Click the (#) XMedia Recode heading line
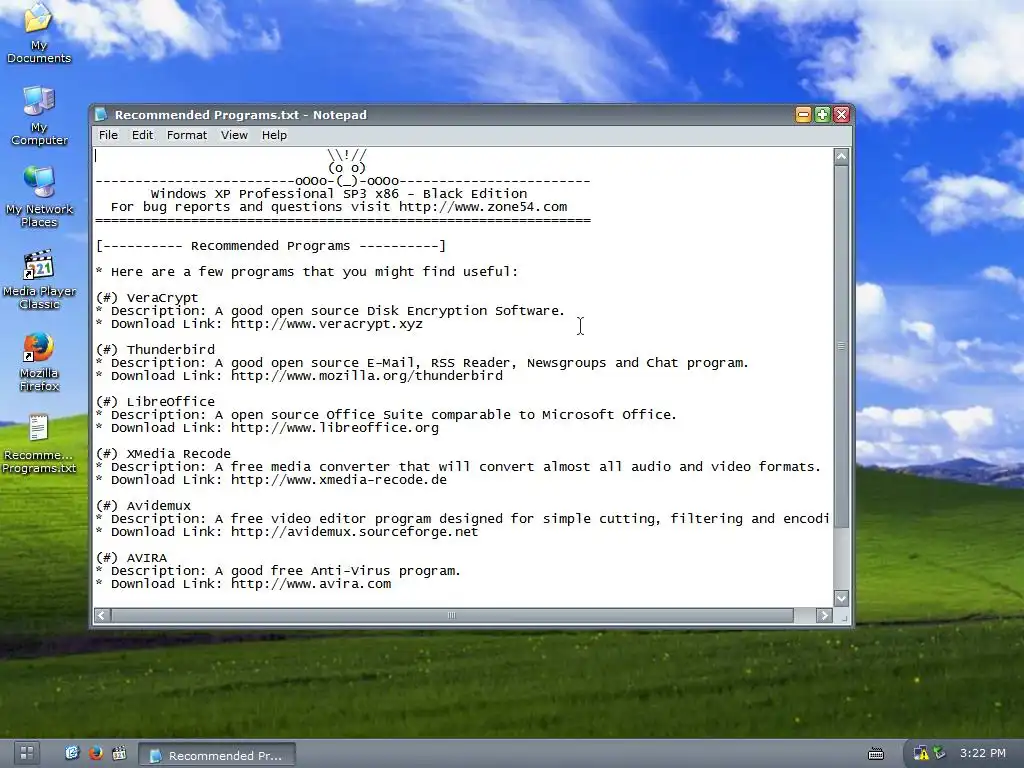Viewport: 1024px width, 768px height. (163, 454)
